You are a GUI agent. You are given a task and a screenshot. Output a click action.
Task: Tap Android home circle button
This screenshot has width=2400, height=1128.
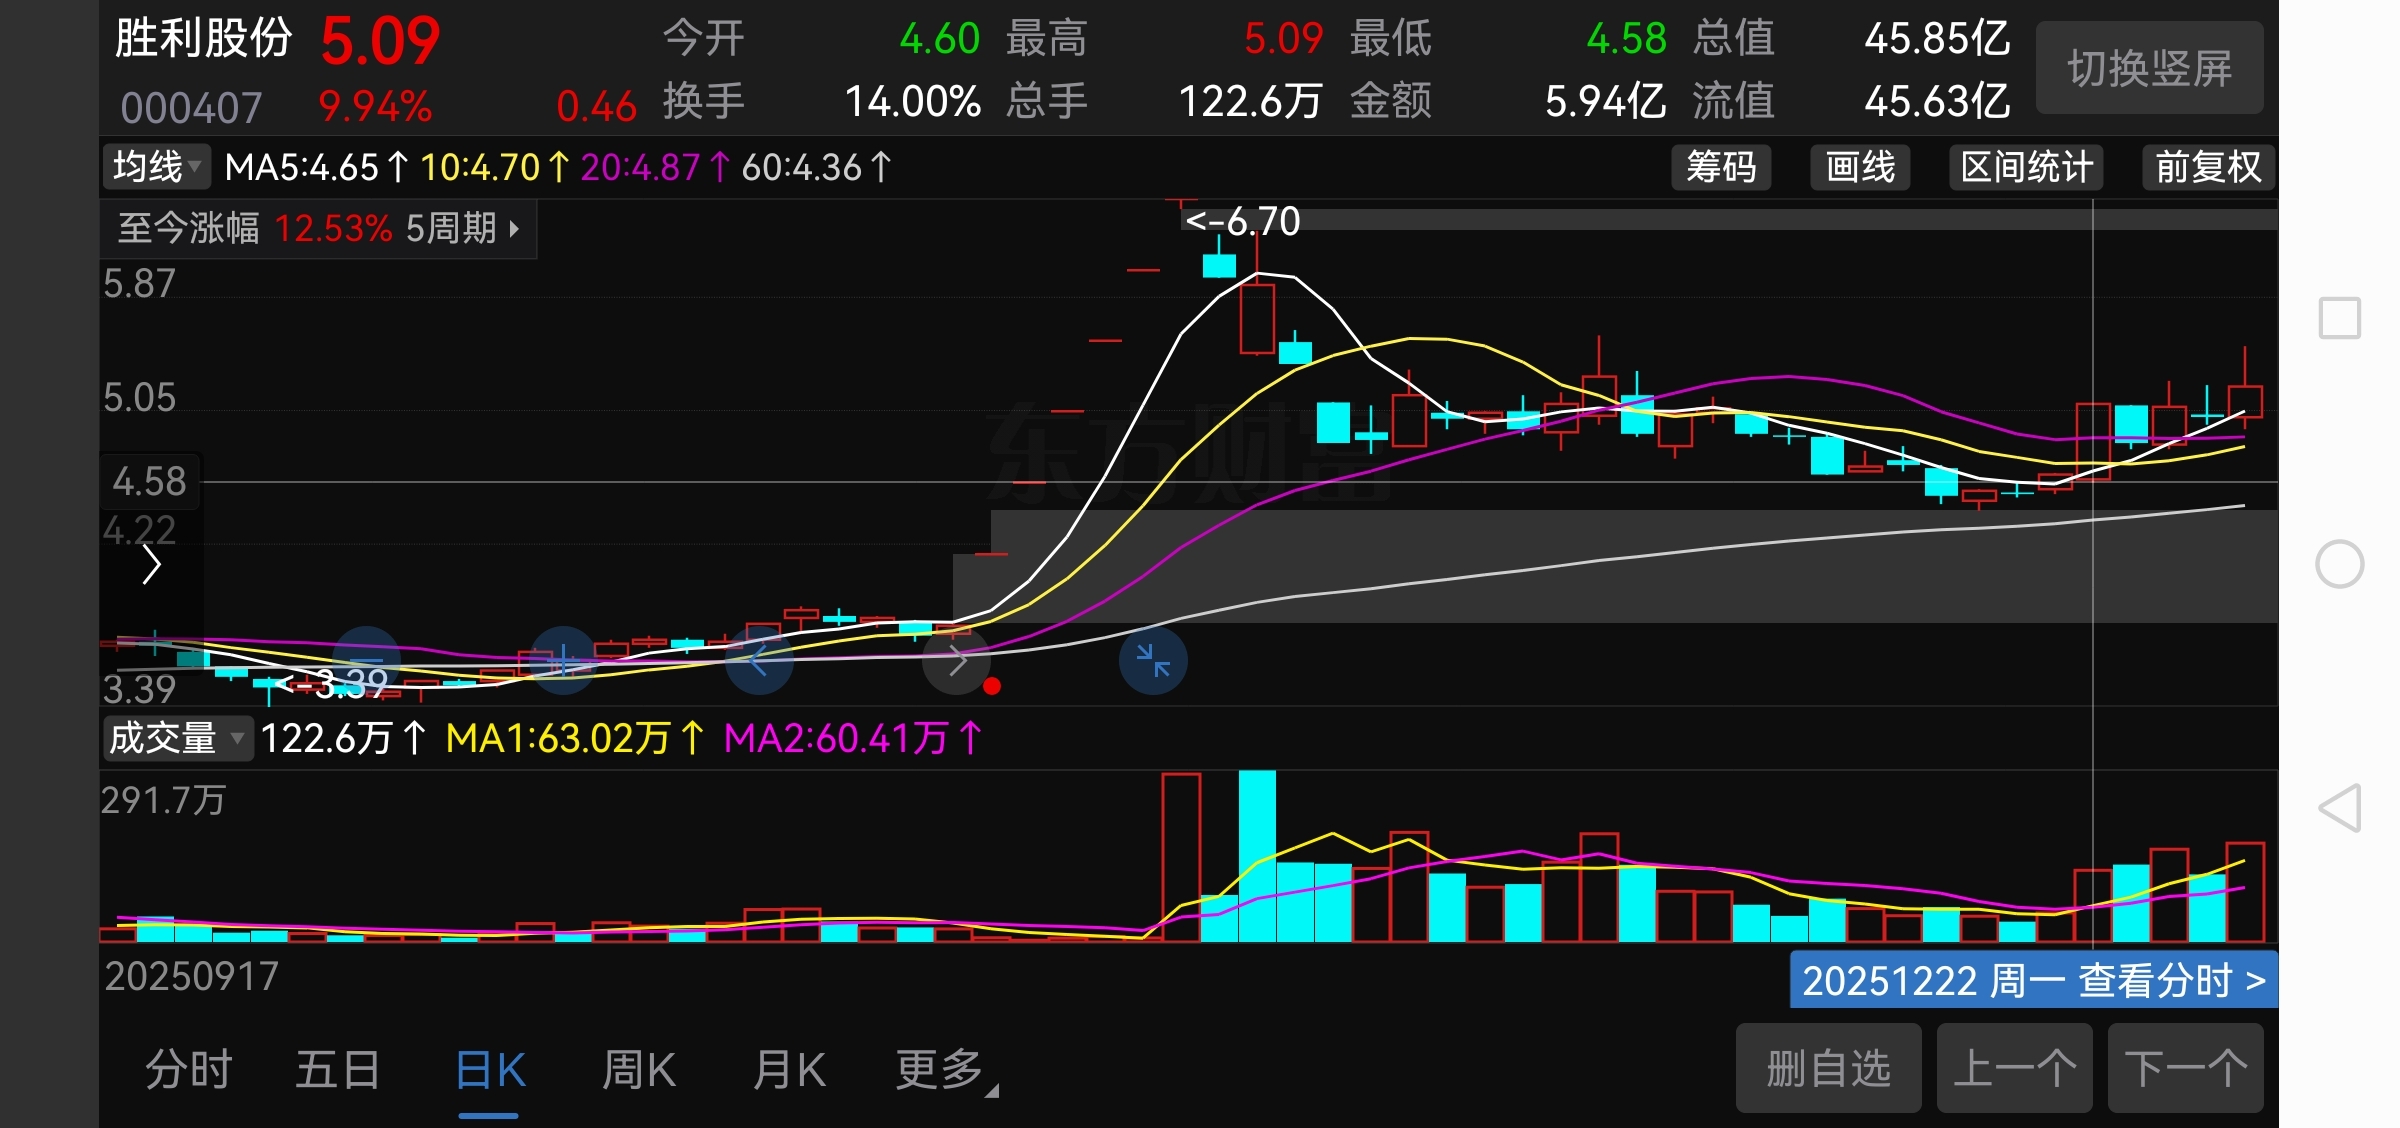pos(2339,564)
